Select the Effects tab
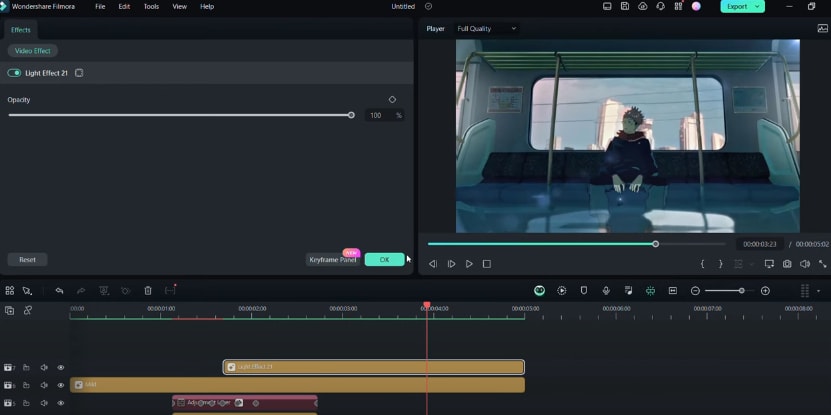The image size is (831, 415). click(x=21, y=30)
